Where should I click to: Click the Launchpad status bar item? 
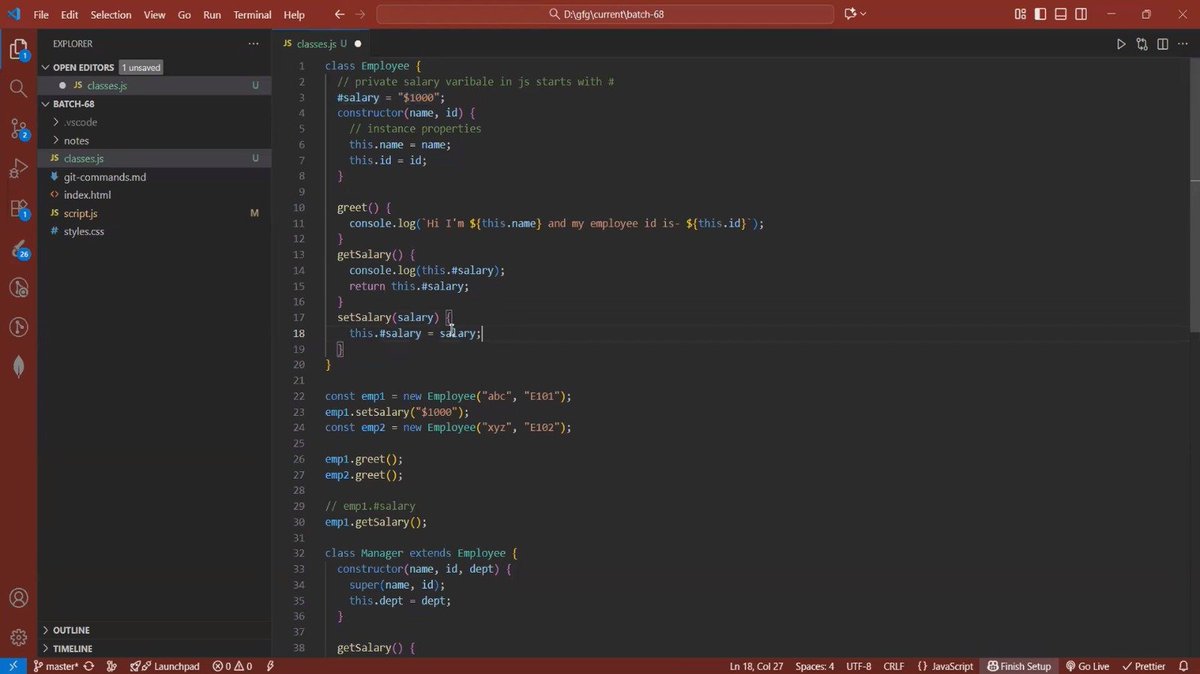click(165, 666)
